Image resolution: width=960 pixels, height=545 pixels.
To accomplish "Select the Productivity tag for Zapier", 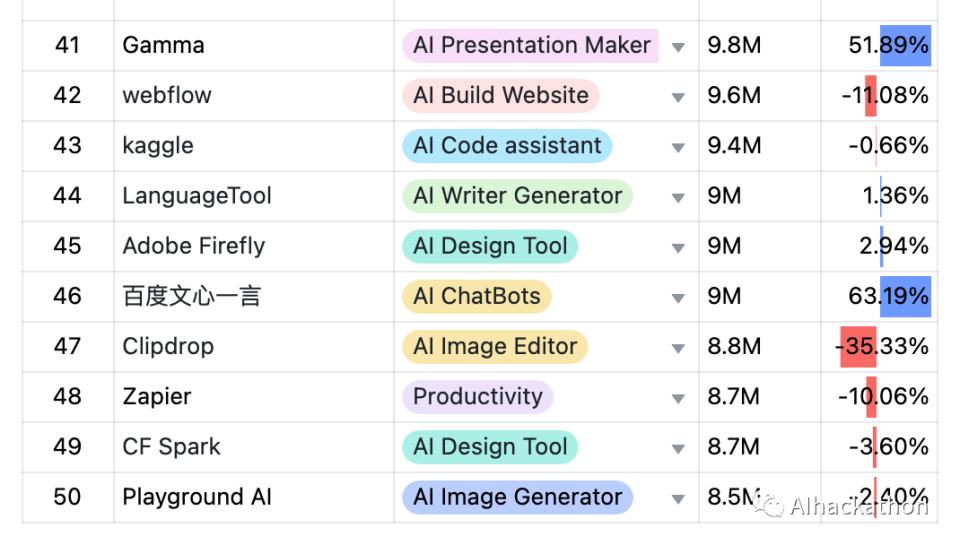I will pos(478,397).
